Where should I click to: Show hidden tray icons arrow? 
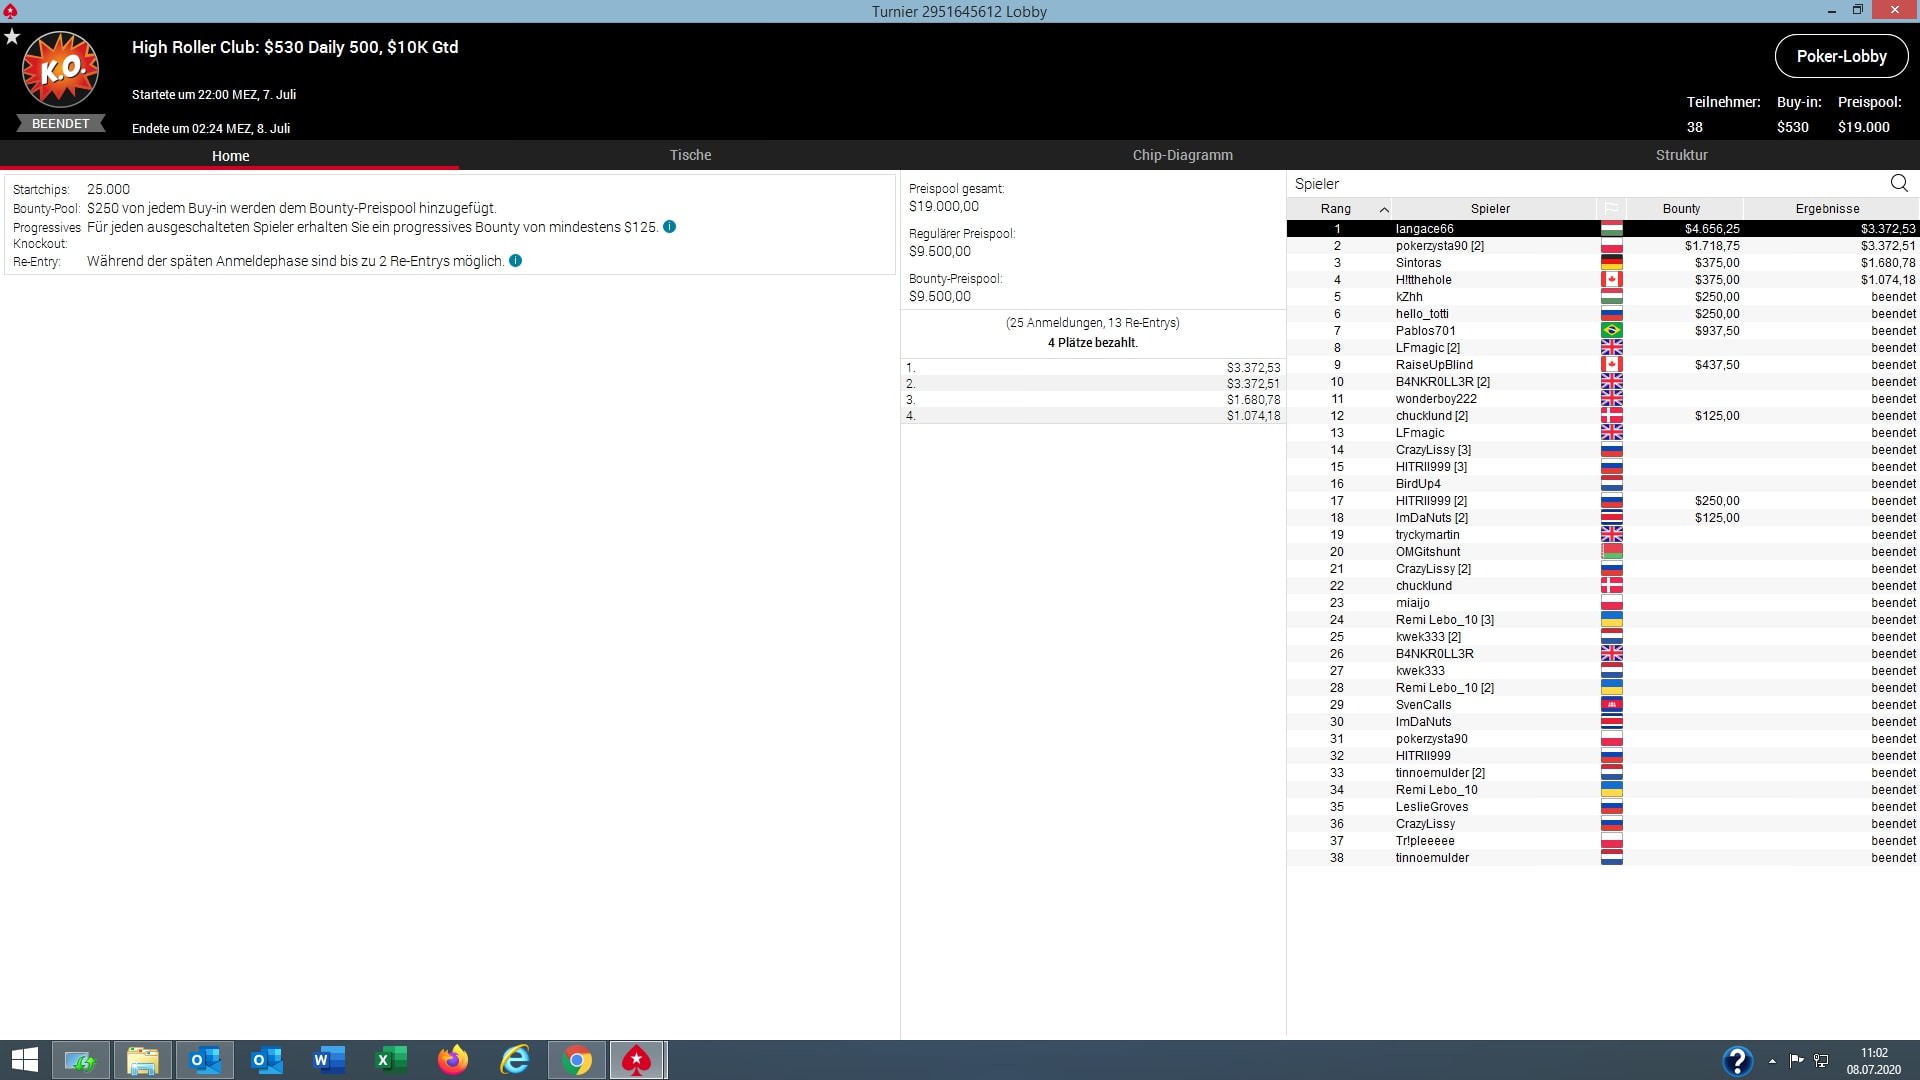1772,1060
